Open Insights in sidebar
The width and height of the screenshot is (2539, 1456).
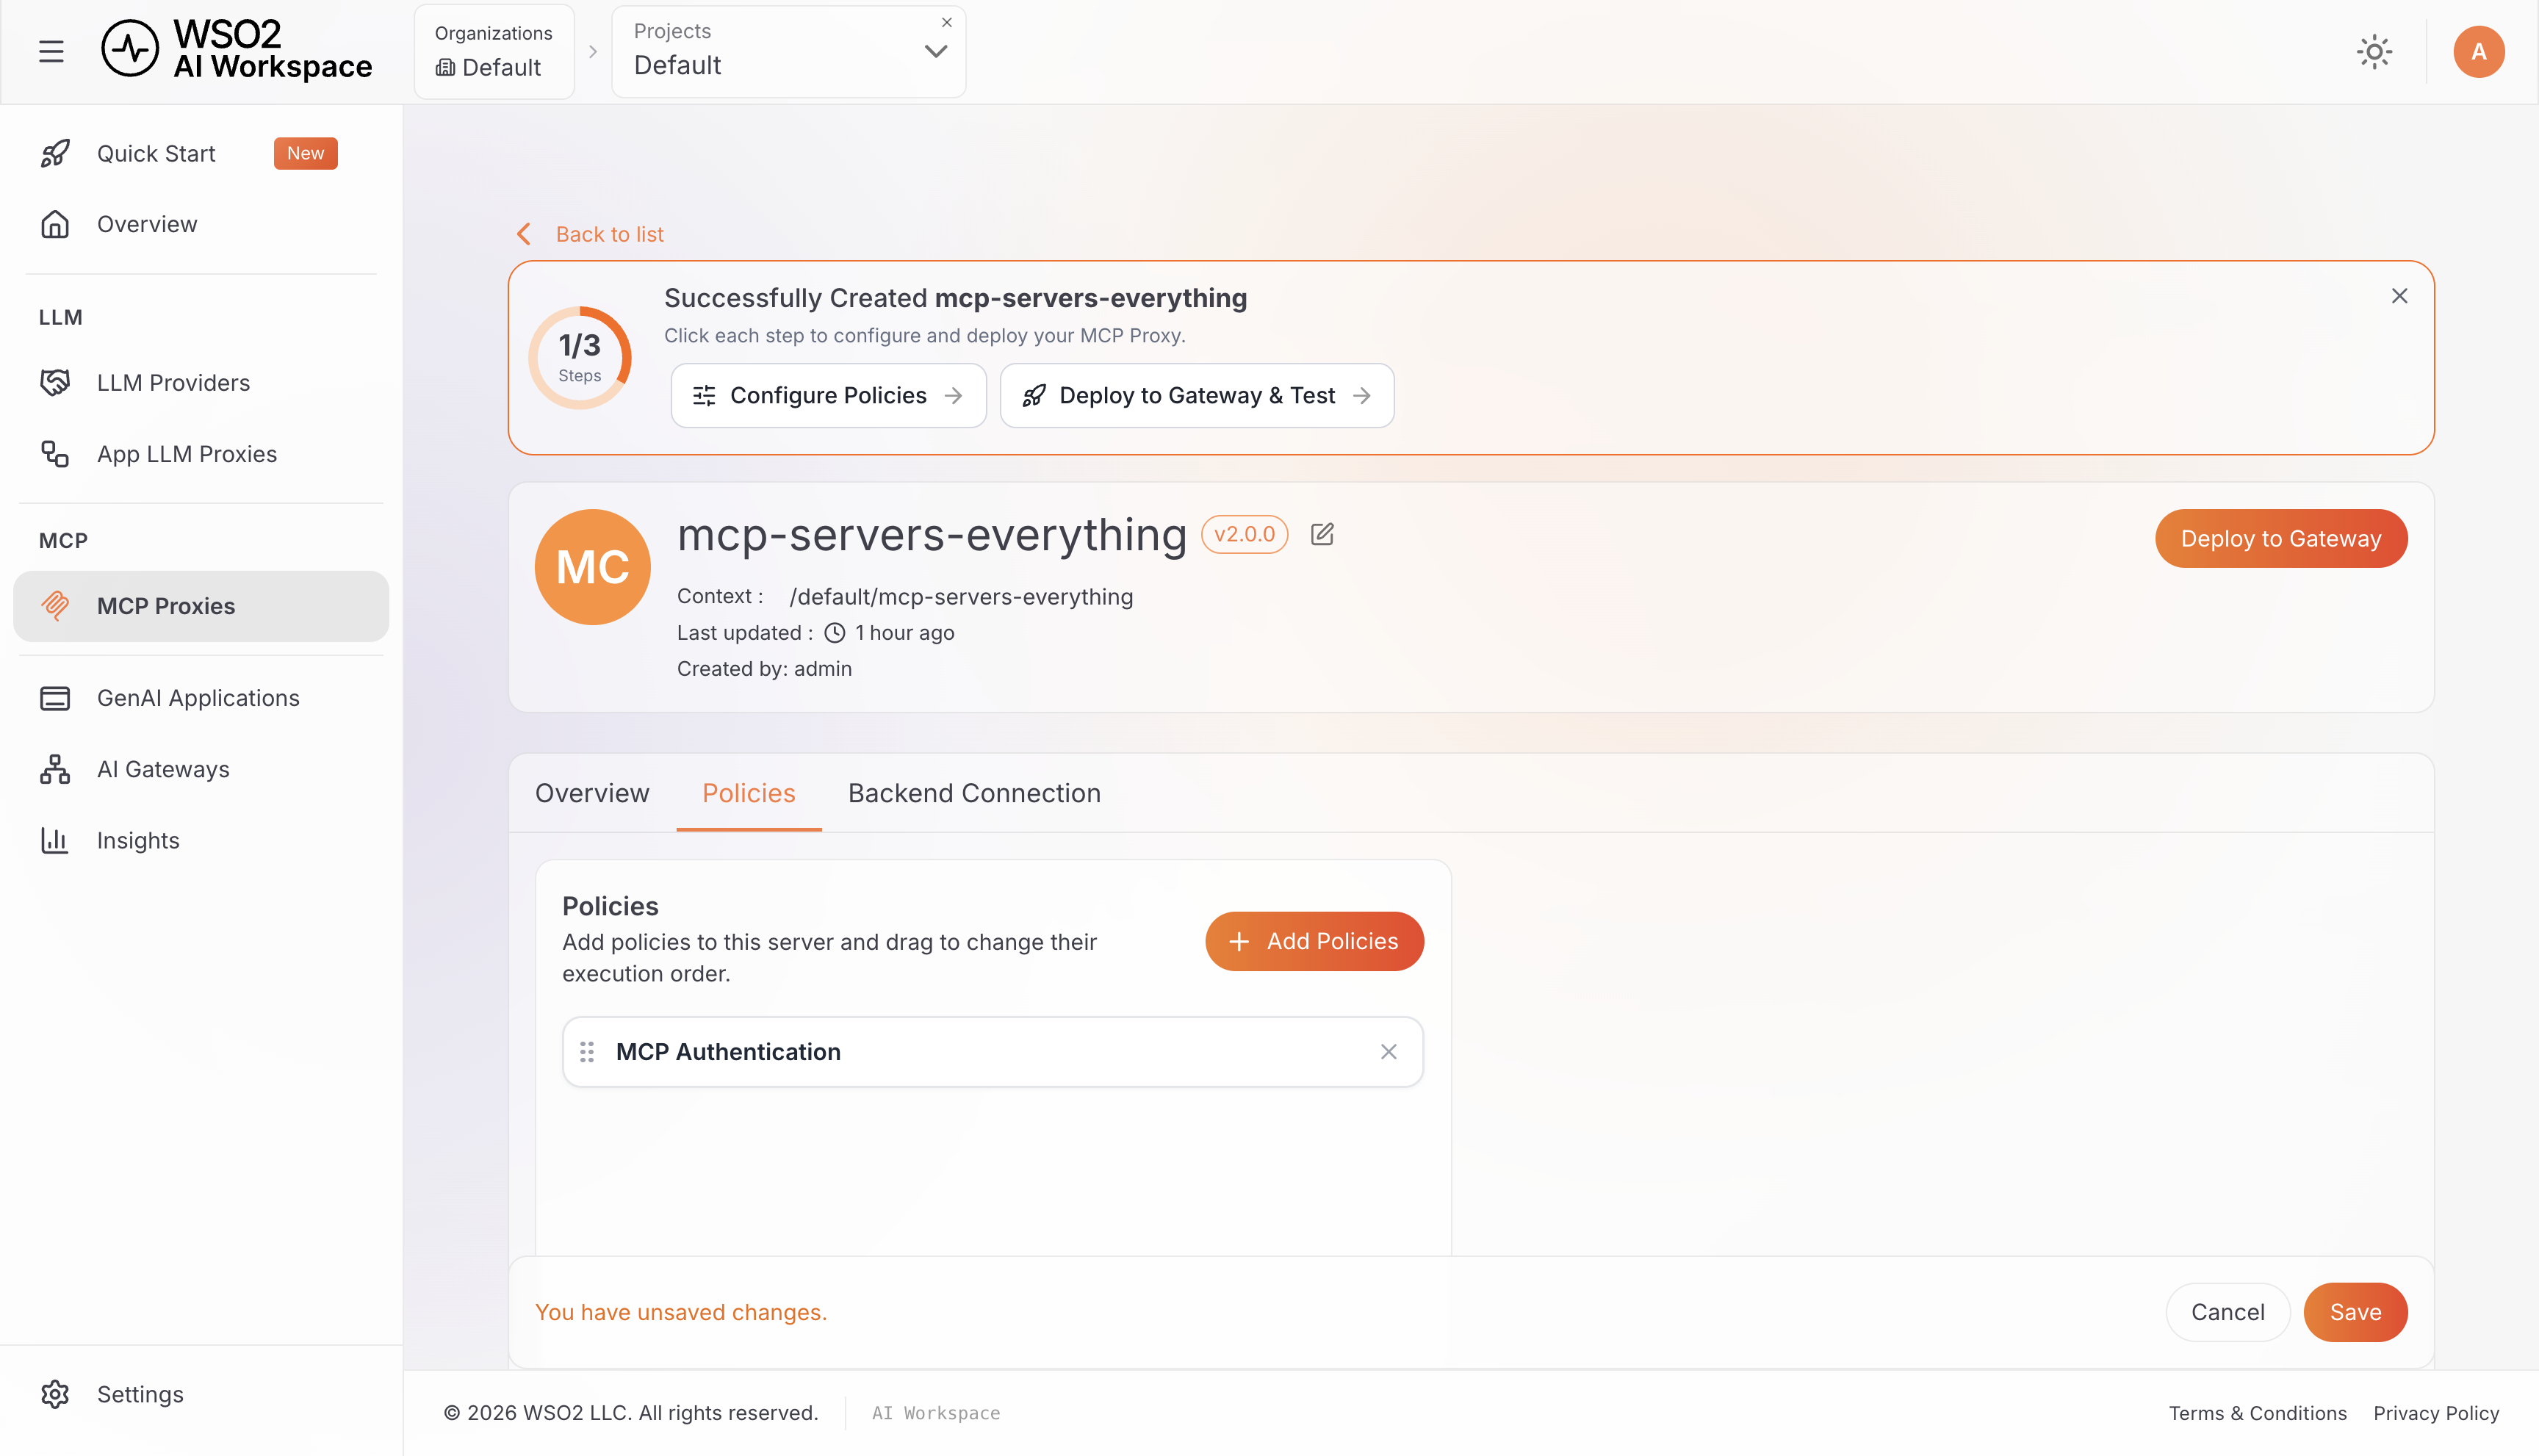201,840
